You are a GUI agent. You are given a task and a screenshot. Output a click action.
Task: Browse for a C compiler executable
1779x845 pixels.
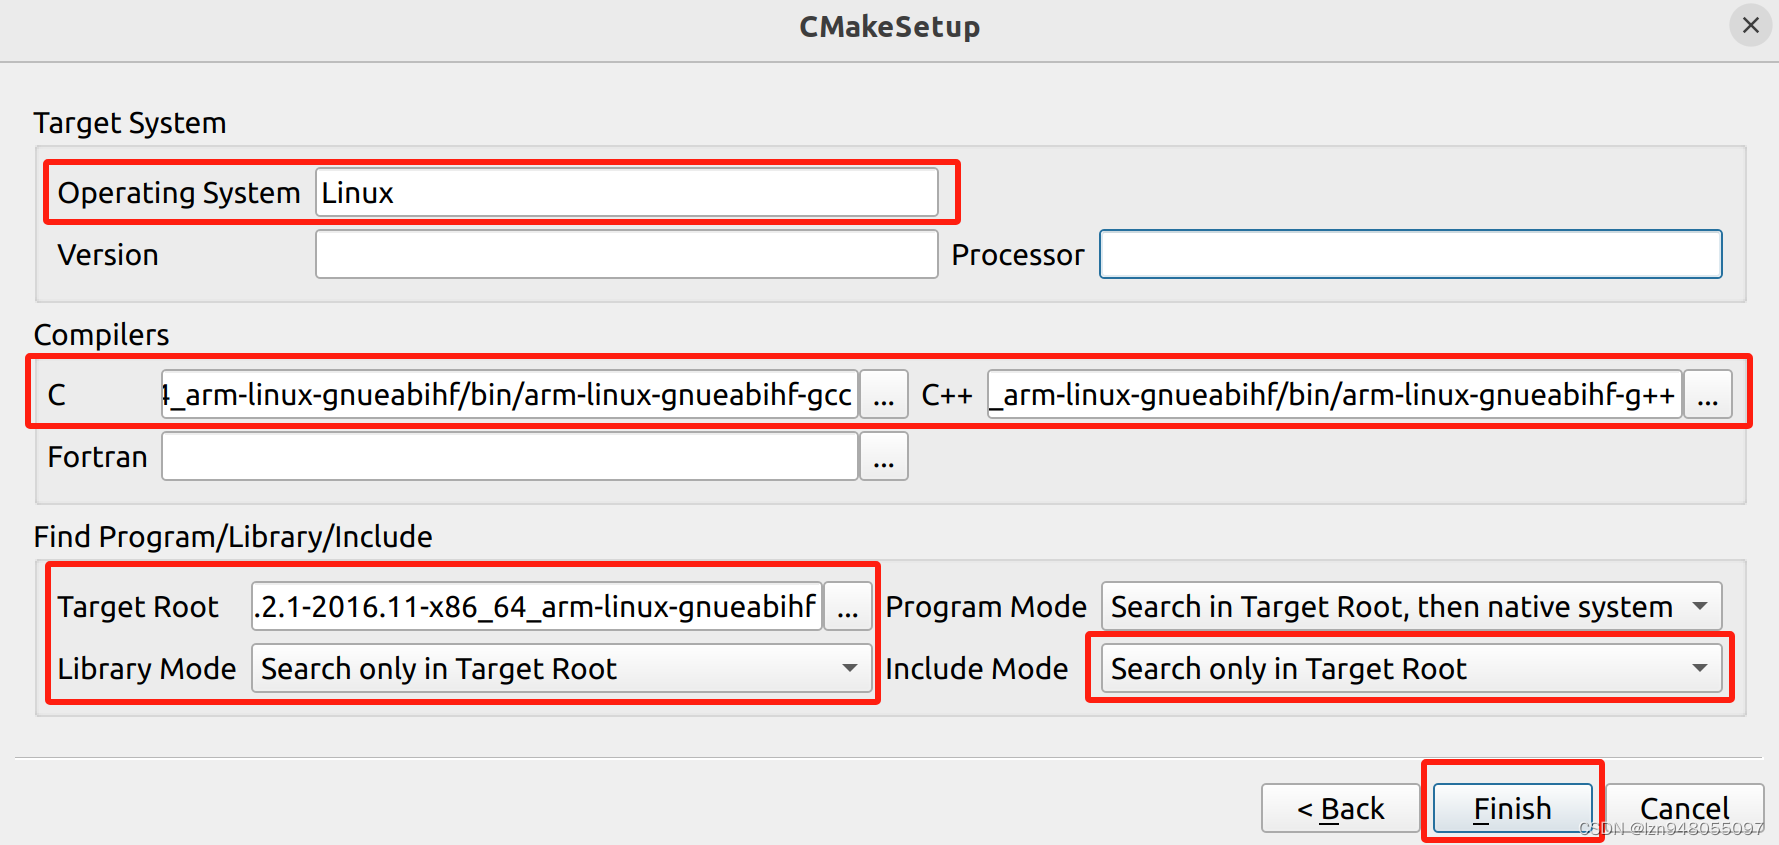pos(884,394)
